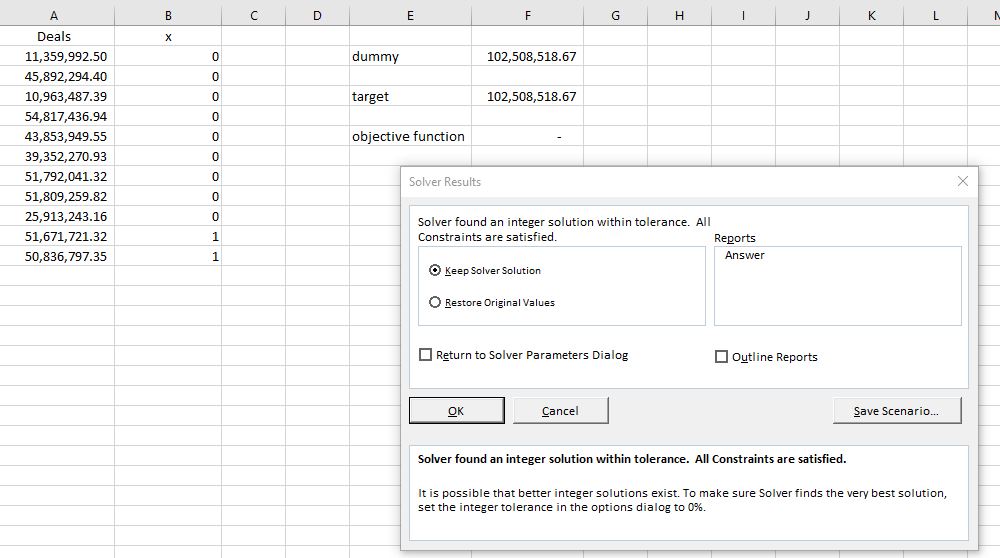Select x value 0 beside 11,359,992.50

(168, 56)
